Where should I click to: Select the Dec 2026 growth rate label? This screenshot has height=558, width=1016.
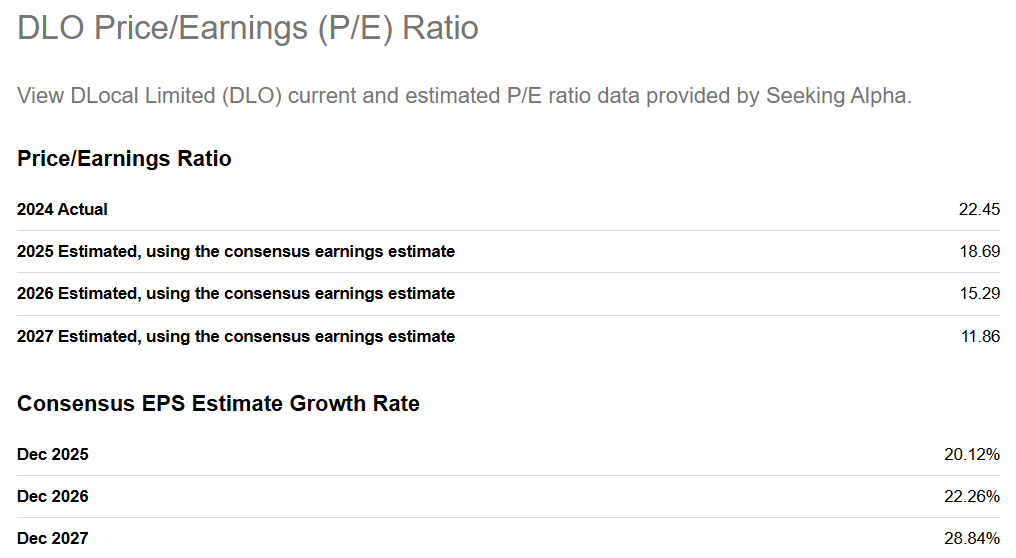pyautogui.click(x=53, y=497)
